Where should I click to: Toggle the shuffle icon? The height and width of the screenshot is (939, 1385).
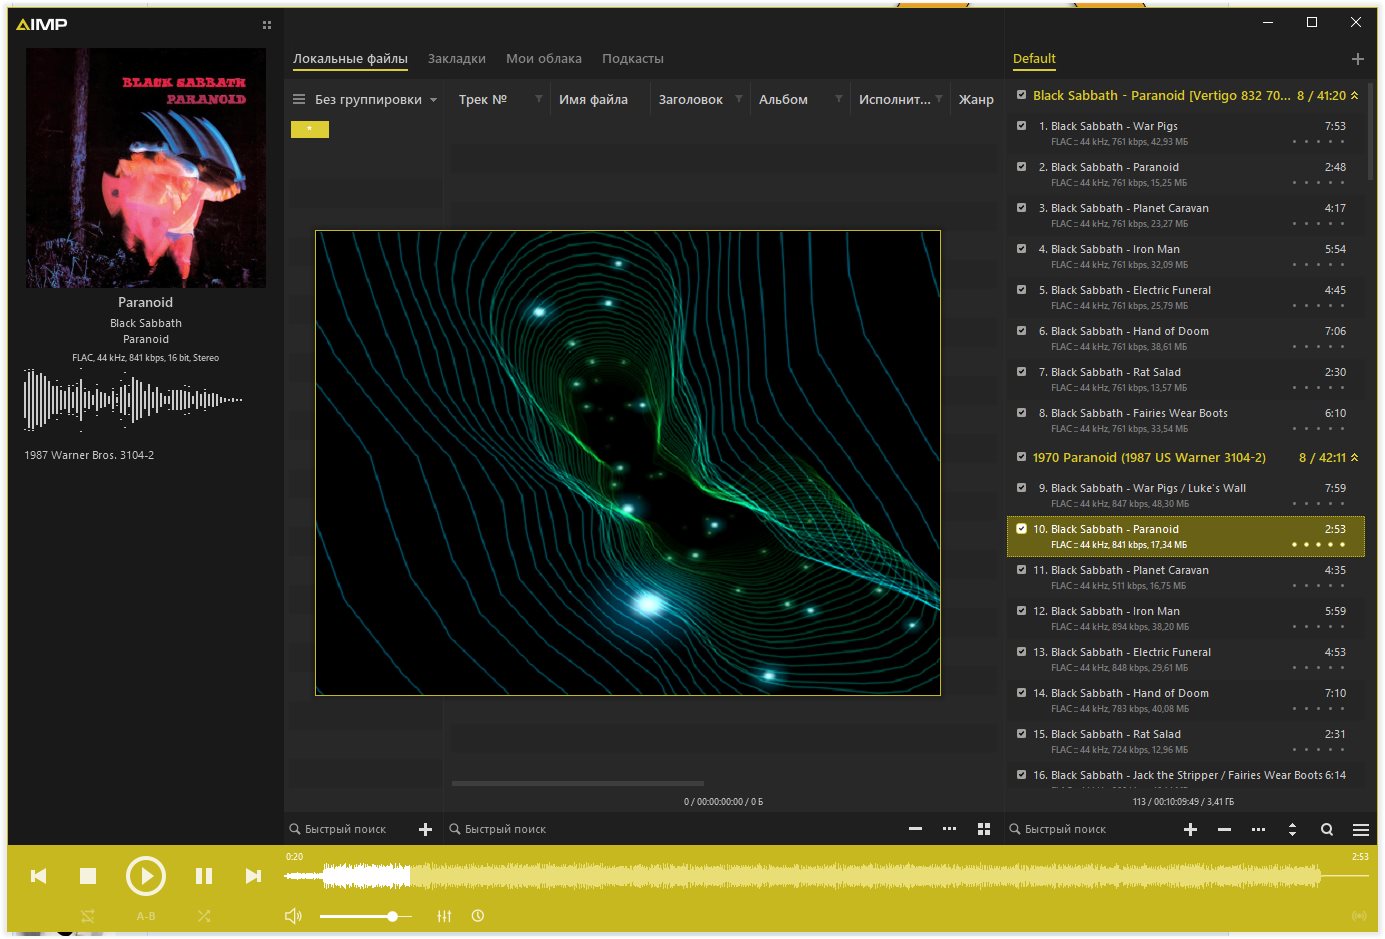204,916
